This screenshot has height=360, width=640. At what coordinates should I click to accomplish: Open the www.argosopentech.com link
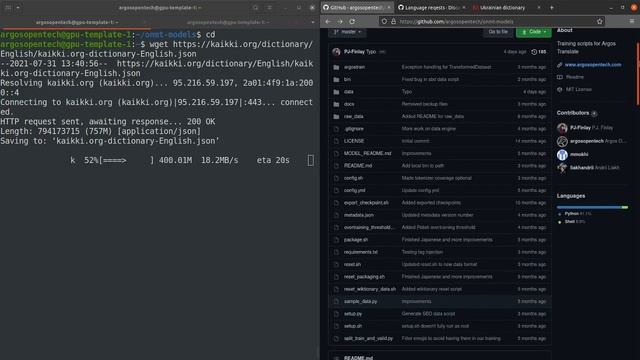click(593, 64)
